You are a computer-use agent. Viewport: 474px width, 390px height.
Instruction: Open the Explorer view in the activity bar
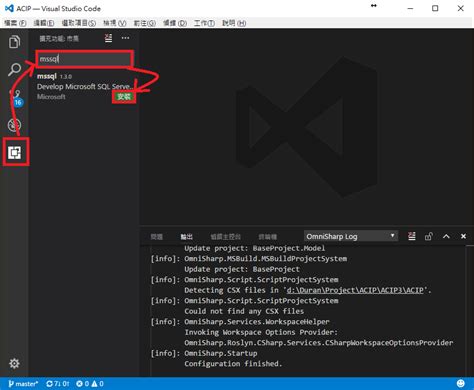click(x=14, y=42)
